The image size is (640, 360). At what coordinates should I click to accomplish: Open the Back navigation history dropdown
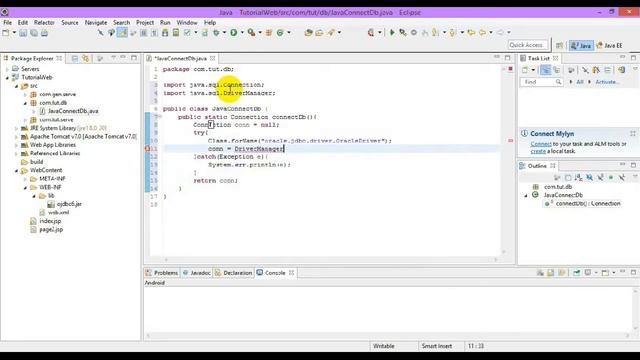point(491,32)
